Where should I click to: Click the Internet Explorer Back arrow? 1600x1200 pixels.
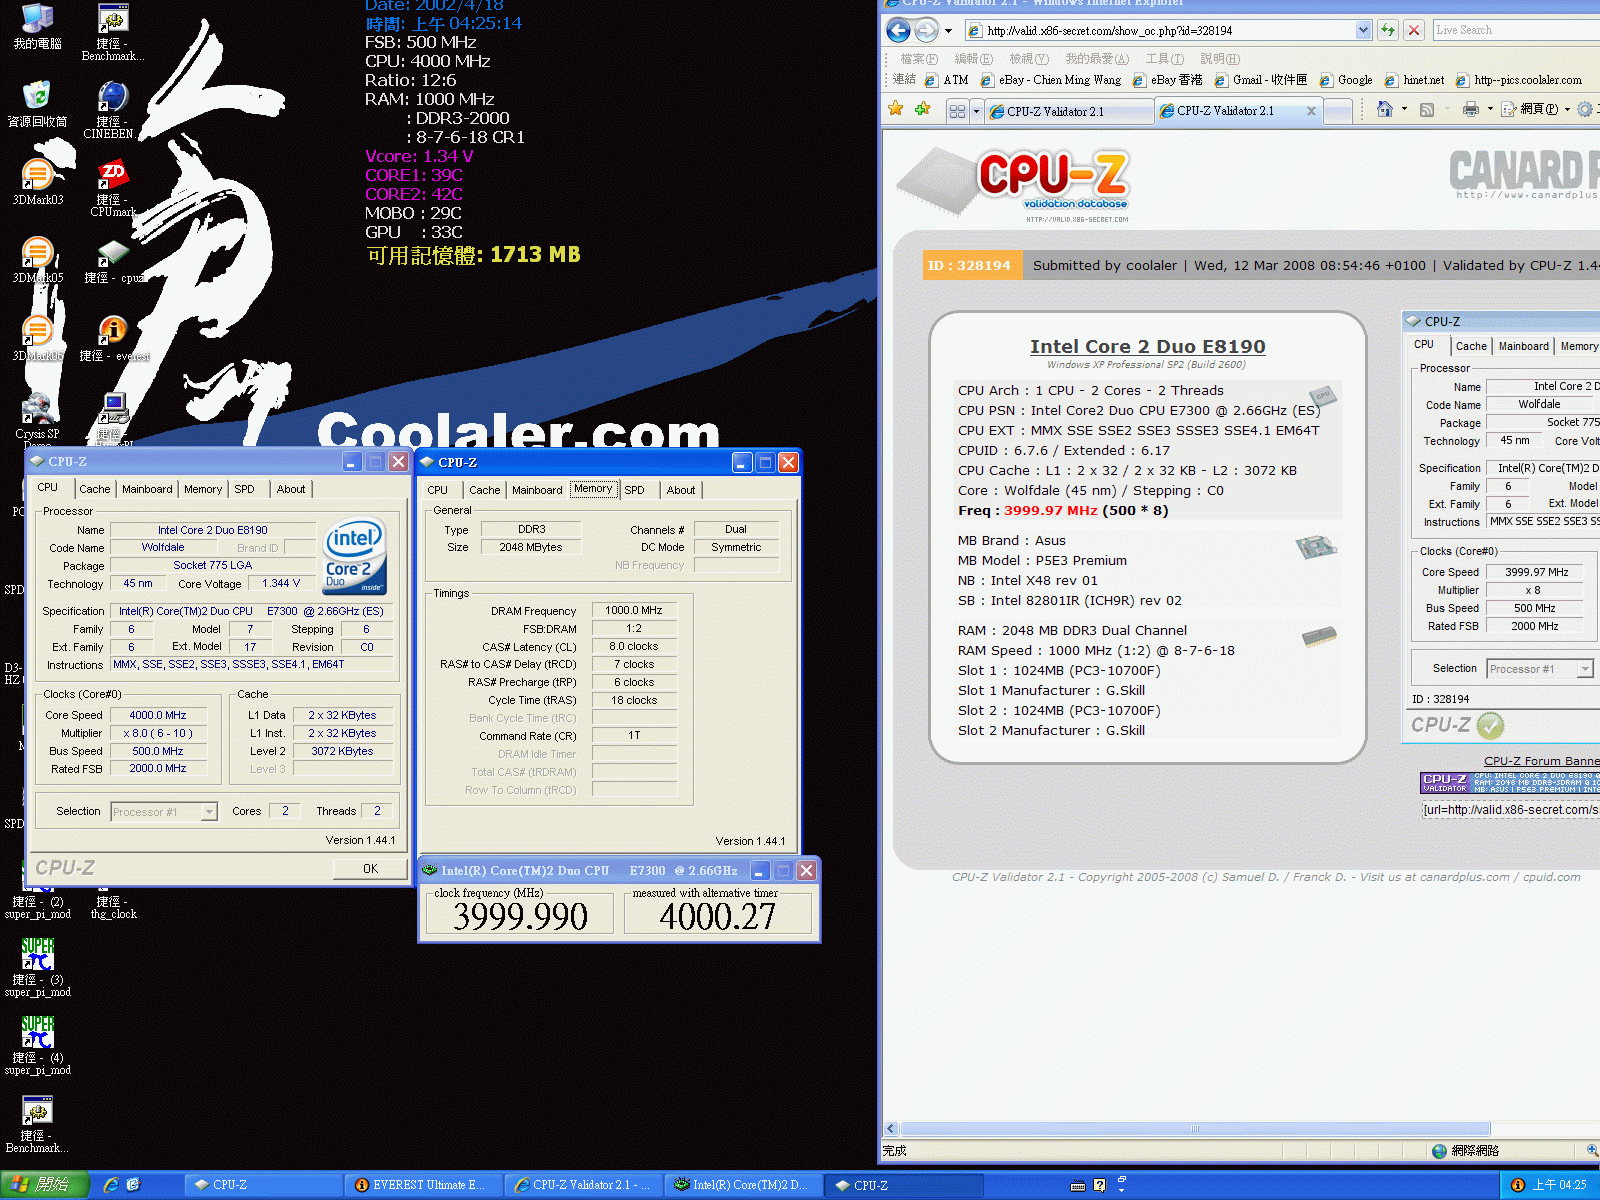(899, 30)
